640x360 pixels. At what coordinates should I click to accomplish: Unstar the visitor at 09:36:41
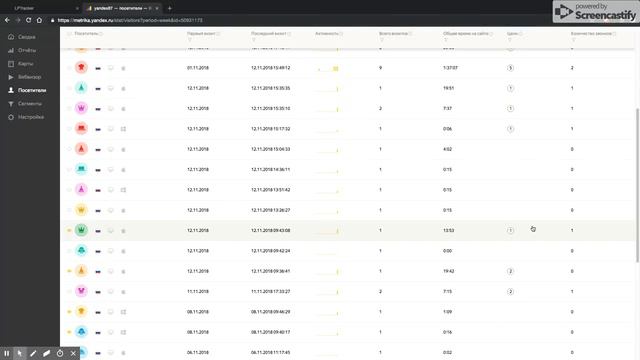[69, 271]
